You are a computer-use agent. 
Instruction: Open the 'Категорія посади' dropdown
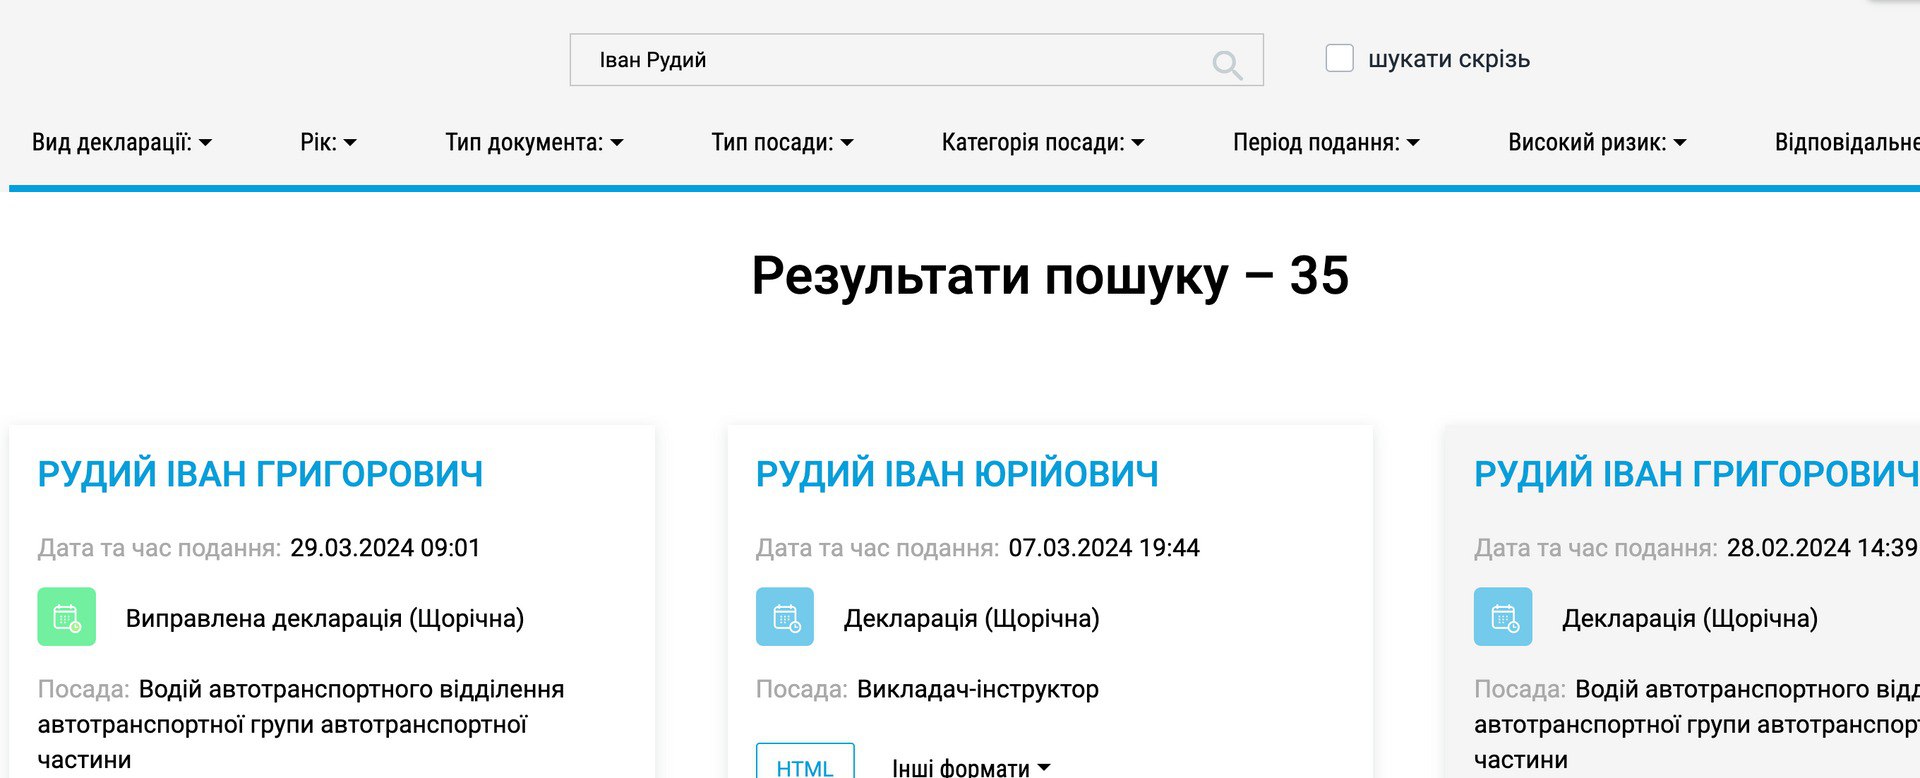(1043, 143)
